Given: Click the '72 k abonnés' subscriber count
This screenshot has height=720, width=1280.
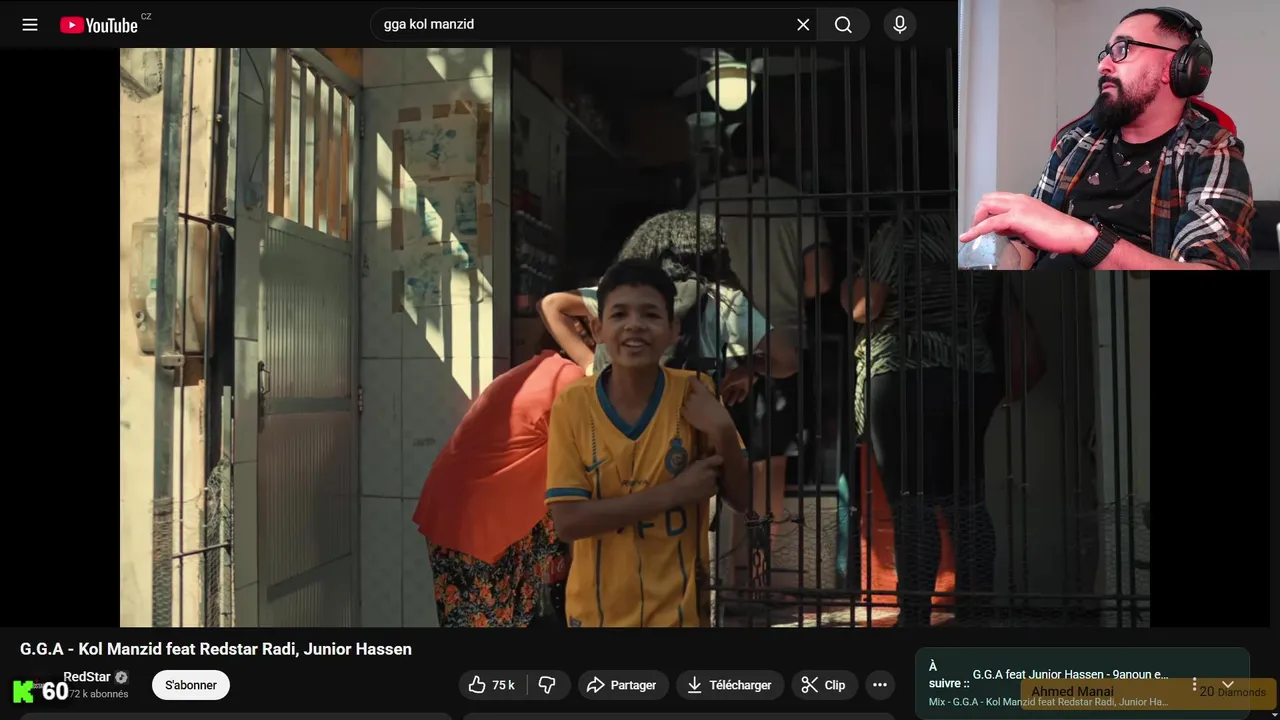Looking at the screenshot, I should [x=98, y=694].
